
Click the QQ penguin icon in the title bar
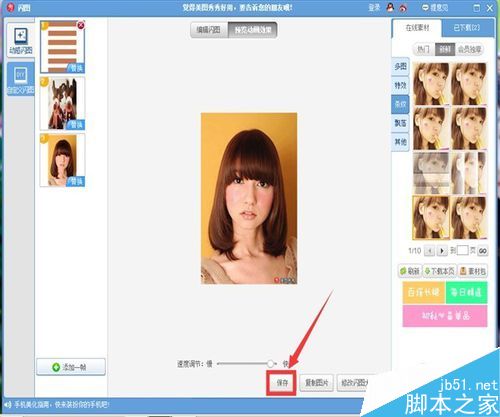click(390, 7)
